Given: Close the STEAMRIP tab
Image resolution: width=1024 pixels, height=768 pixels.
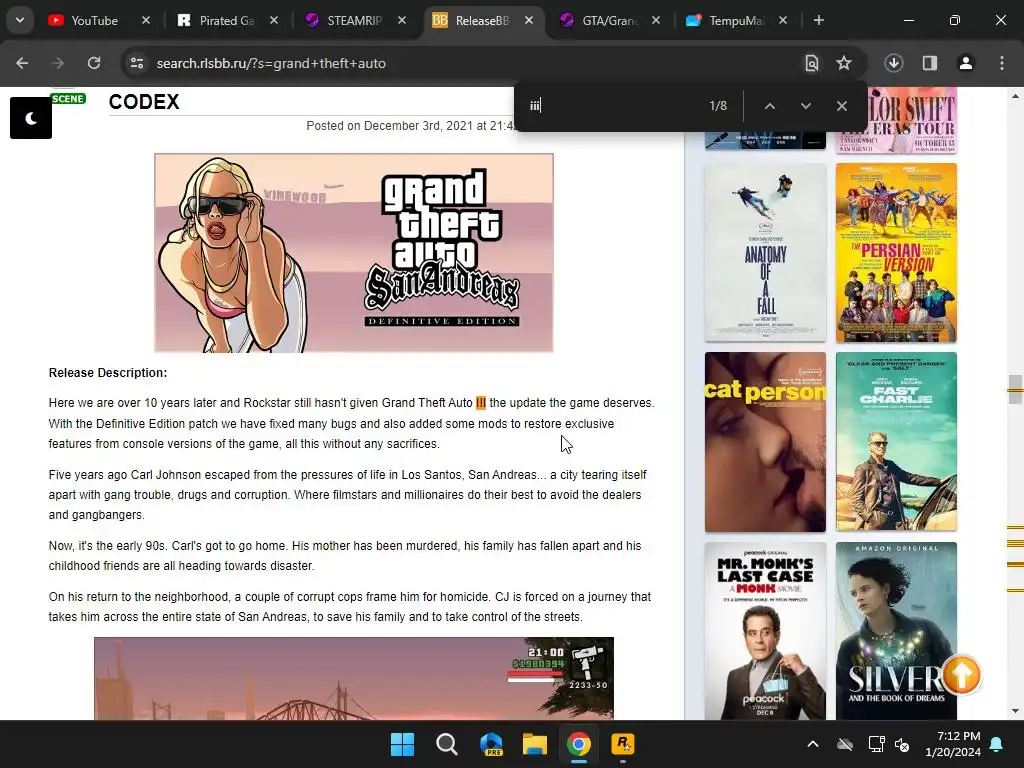Looking at the screenshot, I should 402,20.
